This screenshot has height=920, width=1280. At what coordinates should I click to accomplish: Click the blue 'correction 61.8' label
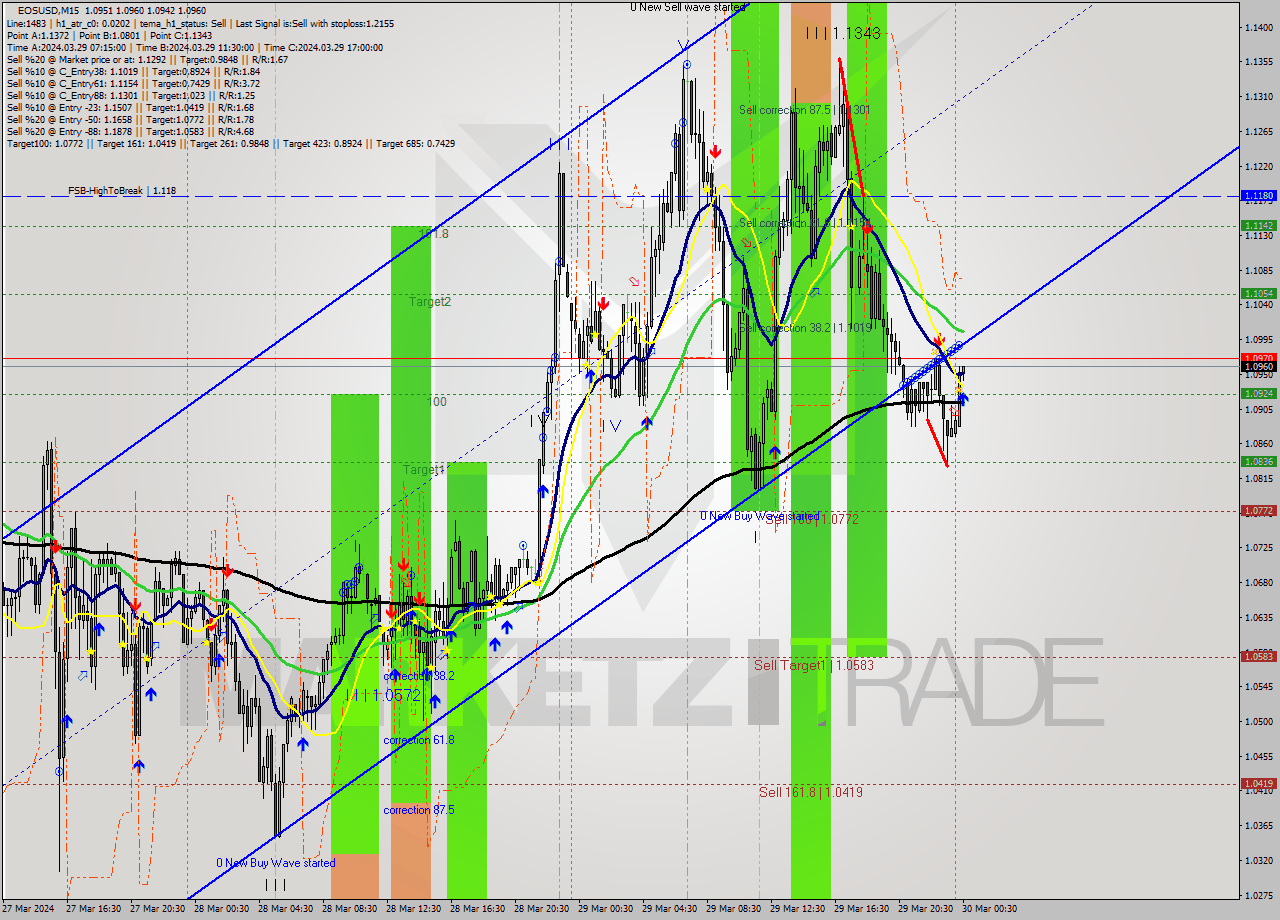click(x=419, y=740)
